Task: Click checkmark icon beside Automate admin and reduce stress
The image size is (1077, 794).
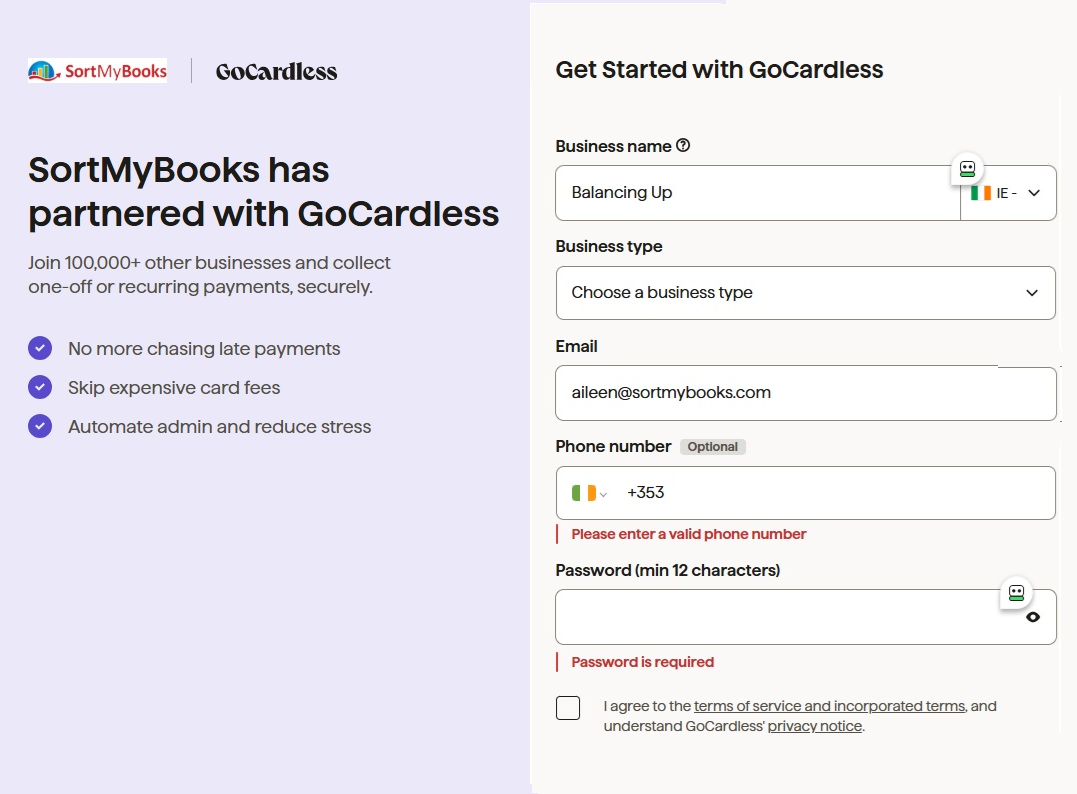Action: [x=40, y=427]
